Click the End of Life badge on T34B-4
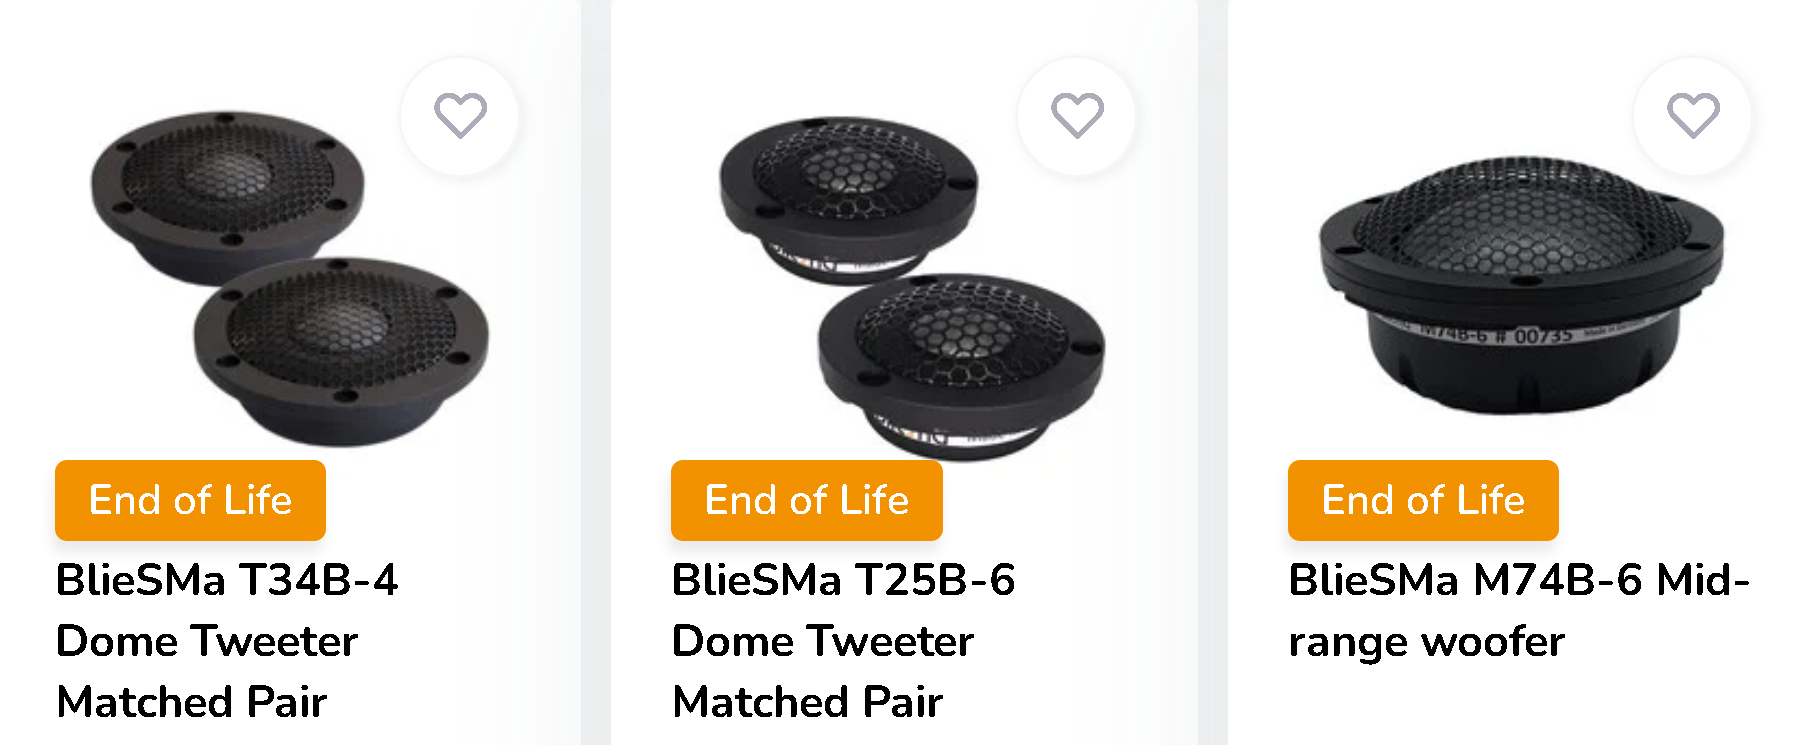The image size is (1802, 745). point(190,500)
